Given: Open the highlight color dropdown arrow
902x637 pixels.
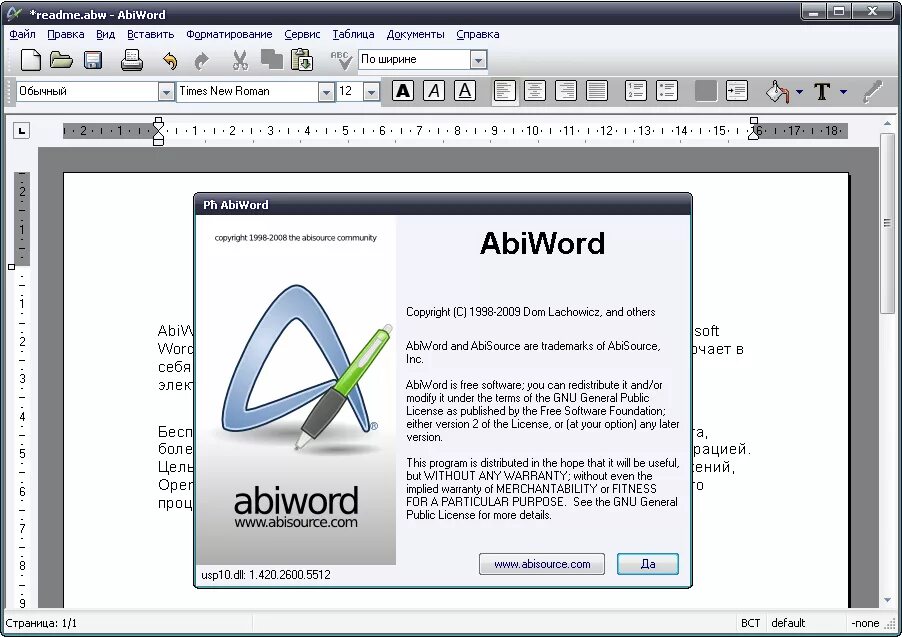Looking at the screenshot, I should [x=799, y=91].
